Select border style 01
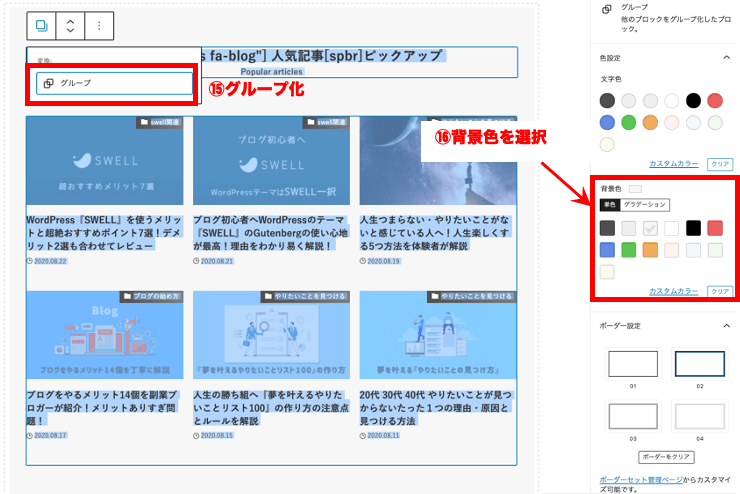Viewport: 740px width, 494px height. tap(633, 364)
